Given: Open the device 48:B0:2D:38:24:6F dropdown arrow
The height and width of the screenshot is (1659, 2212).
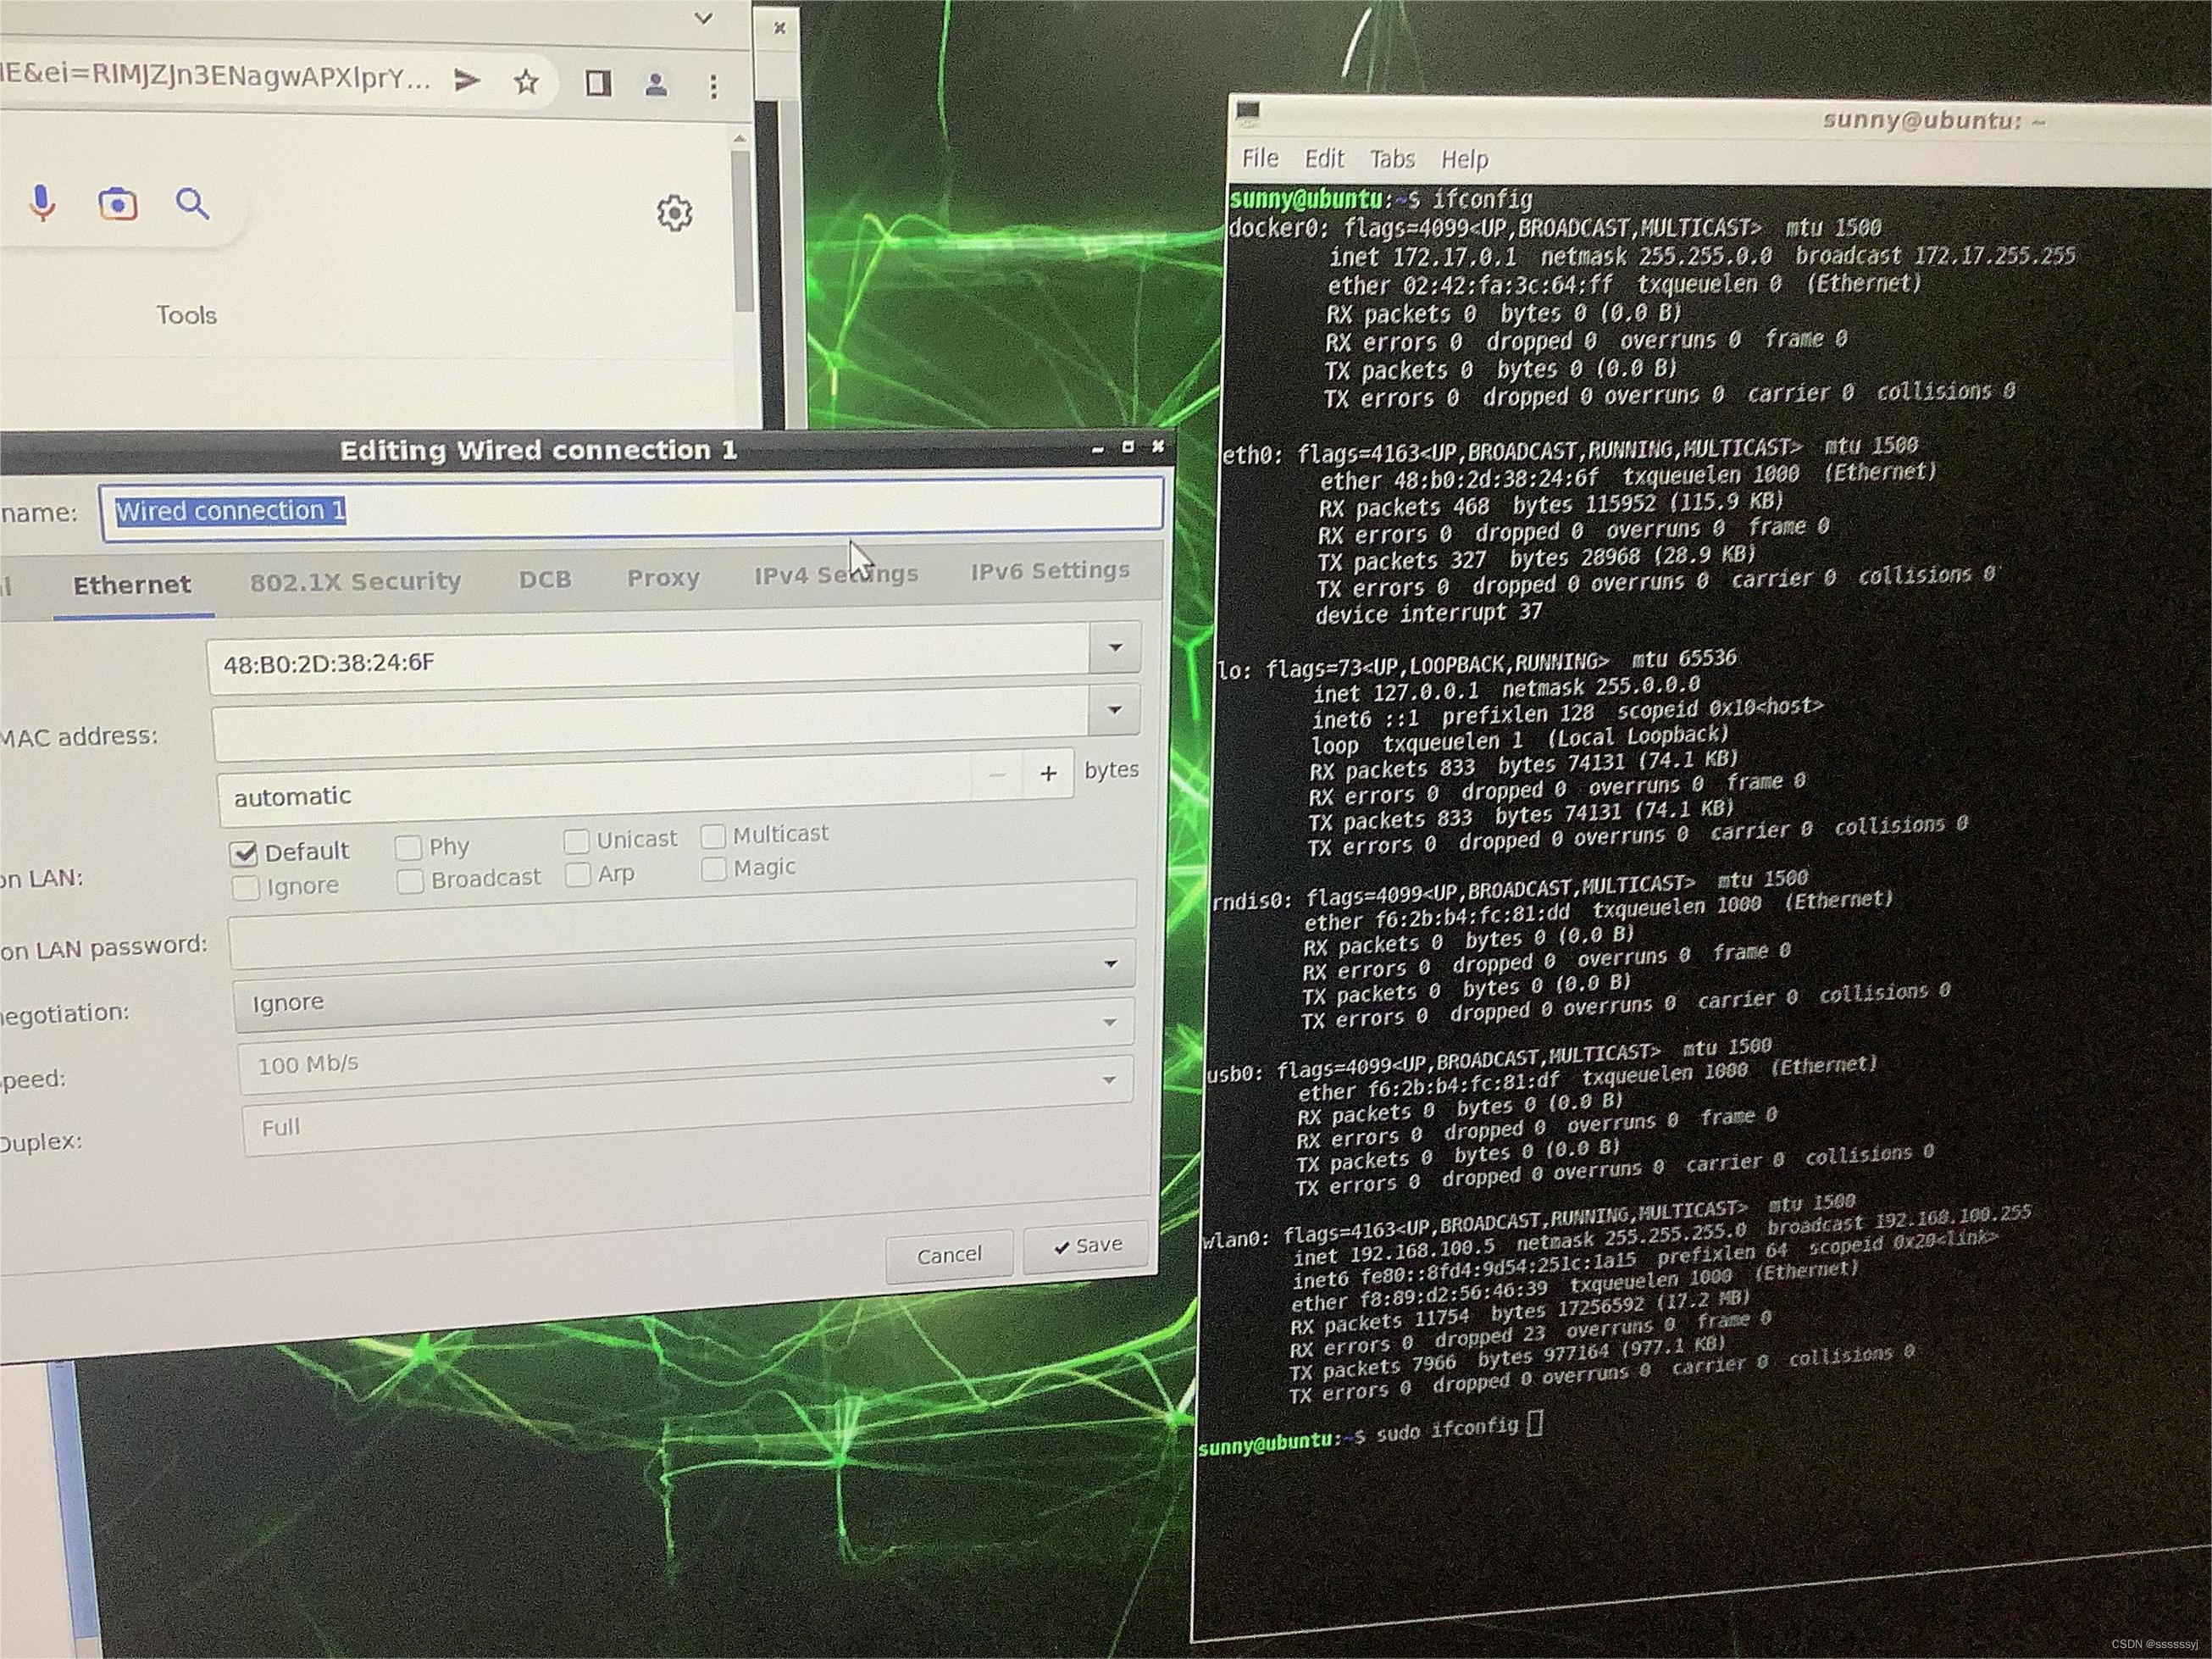Looking at the screenshot, I should [x=1115, y=648].
